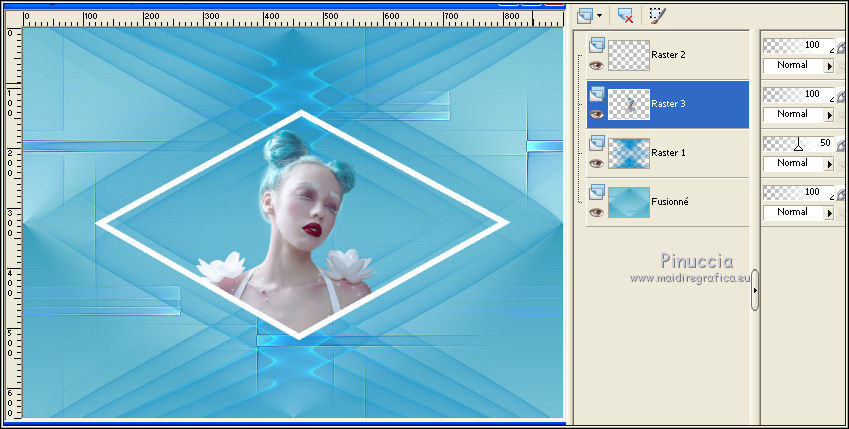This screenshot has height=429, width=849.
Task: Click the Raster 1 opacity slider set to 50
Action: [799, 144]
